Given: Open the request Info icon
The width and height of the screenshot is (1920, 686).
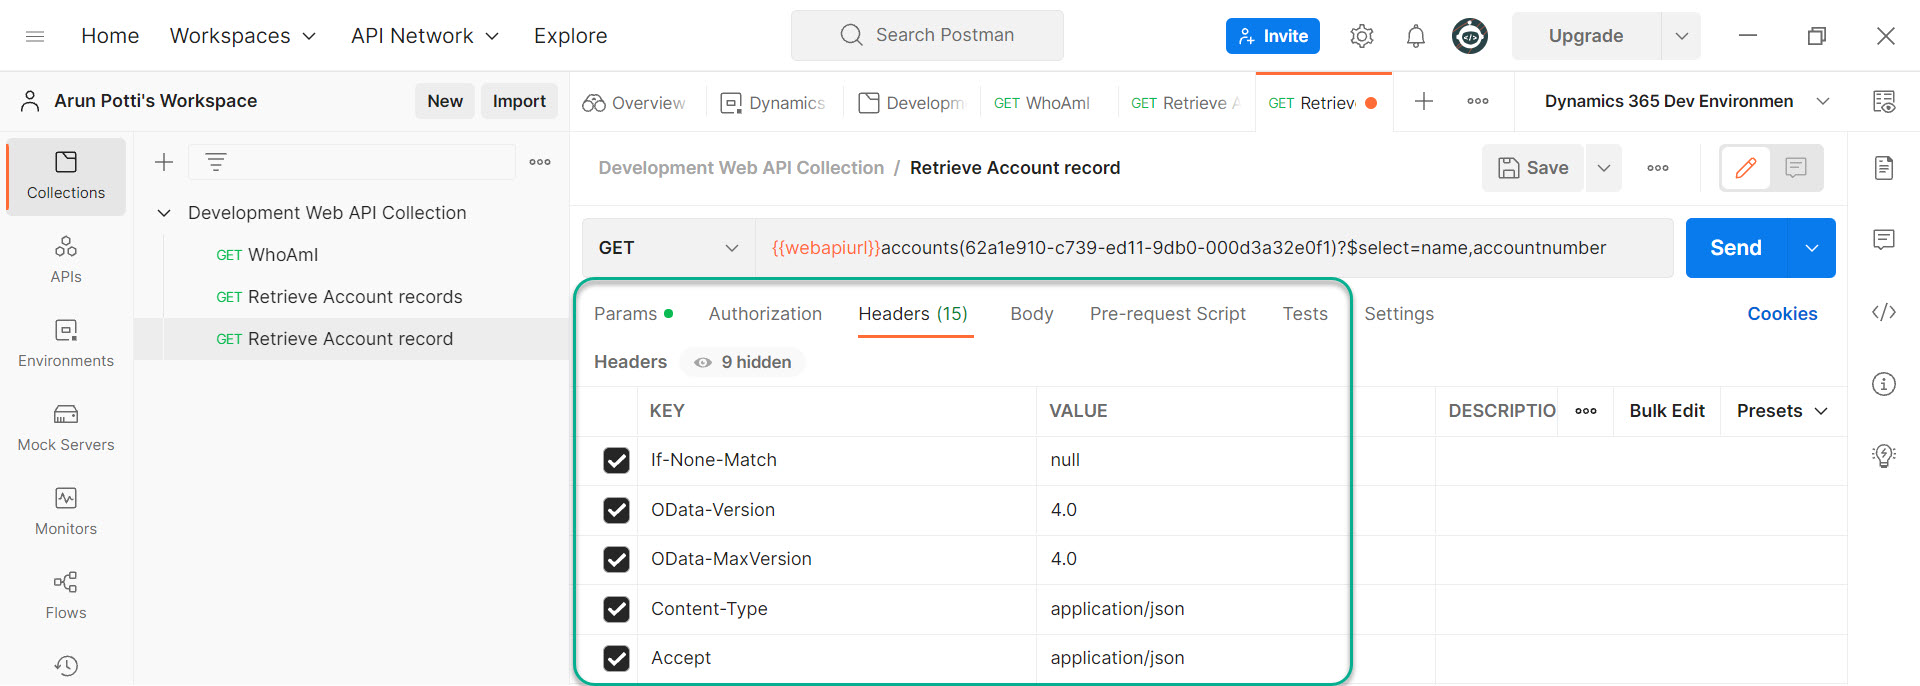Looking at the screenshot, I should click(x=1884, y=384).
